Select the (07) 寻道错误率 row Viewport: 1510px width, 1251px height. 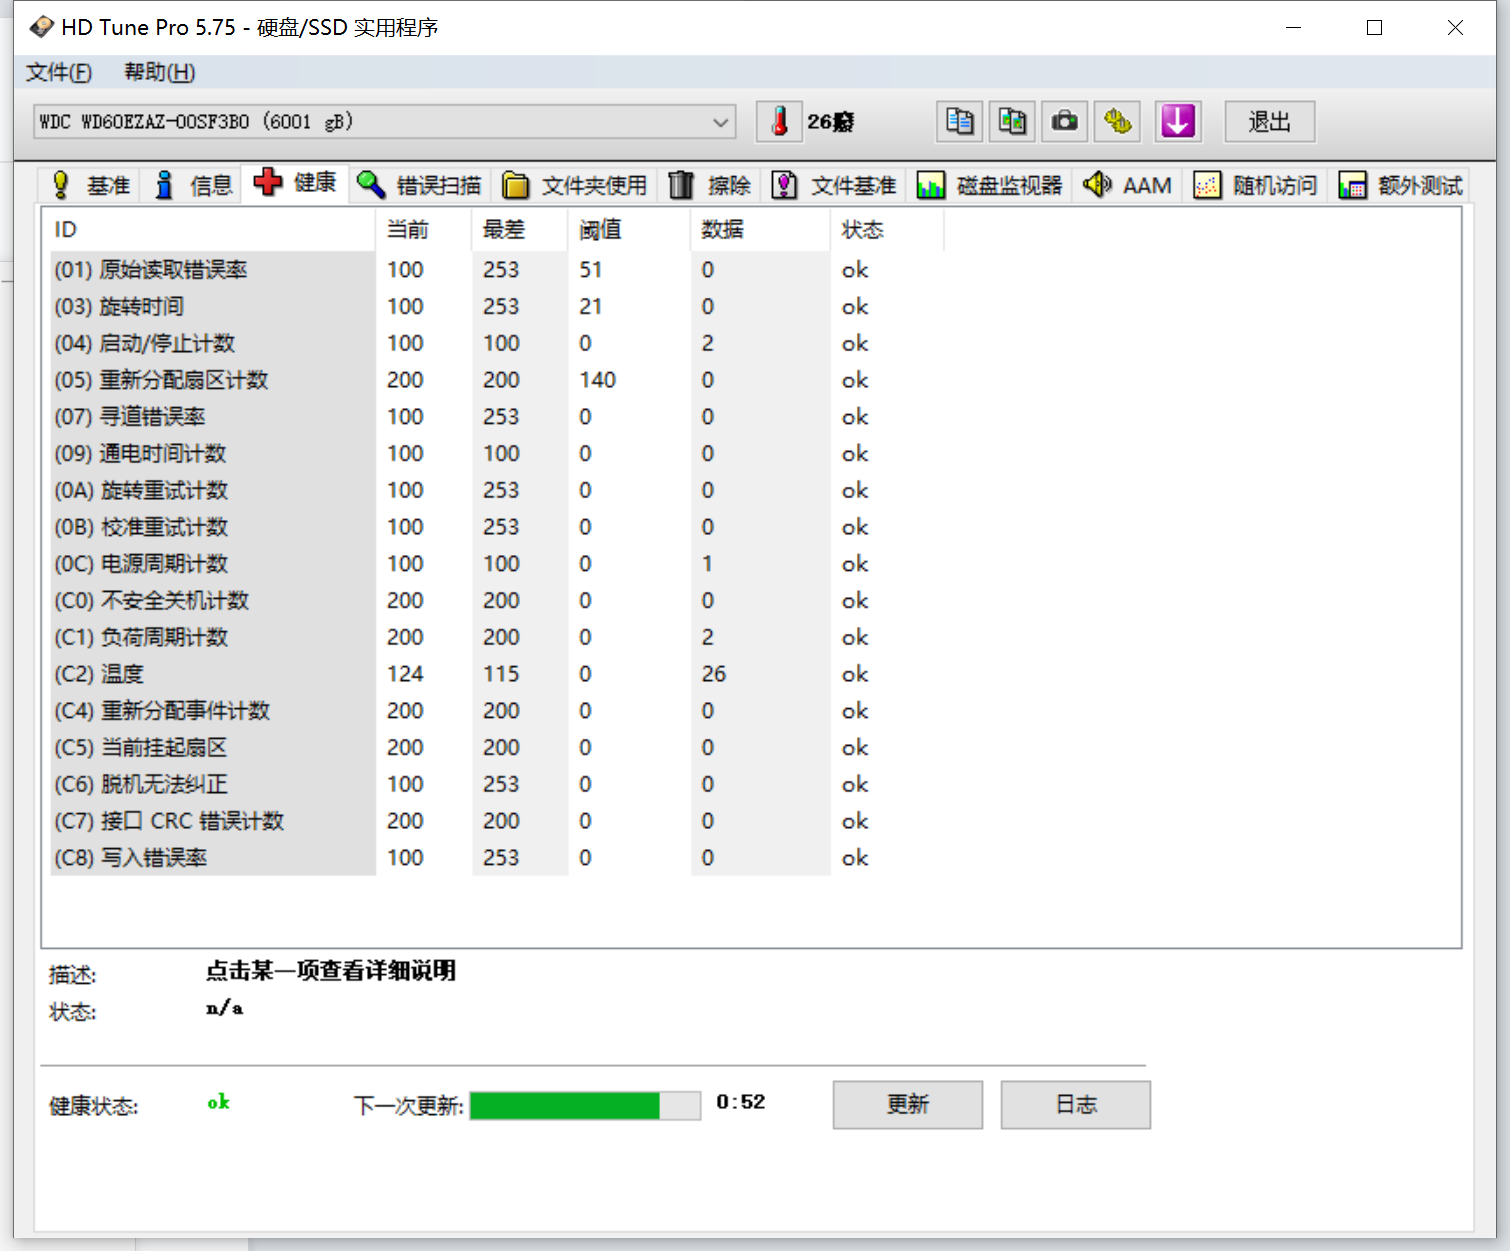[497, 417]
